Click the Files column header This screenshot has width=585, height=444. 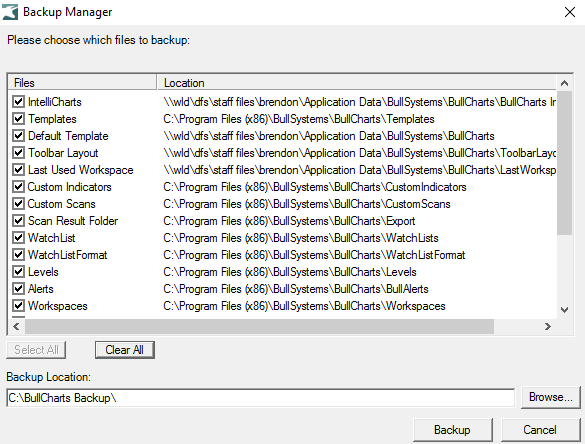82,82
